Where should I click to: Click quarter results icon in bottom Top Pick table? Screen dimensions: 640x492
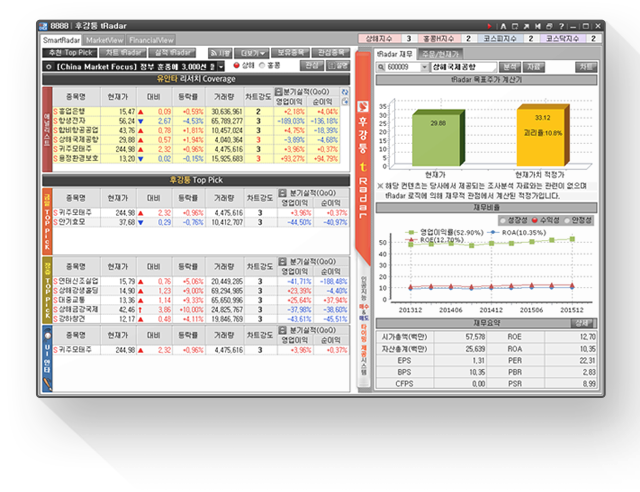(x=282, y=330)
